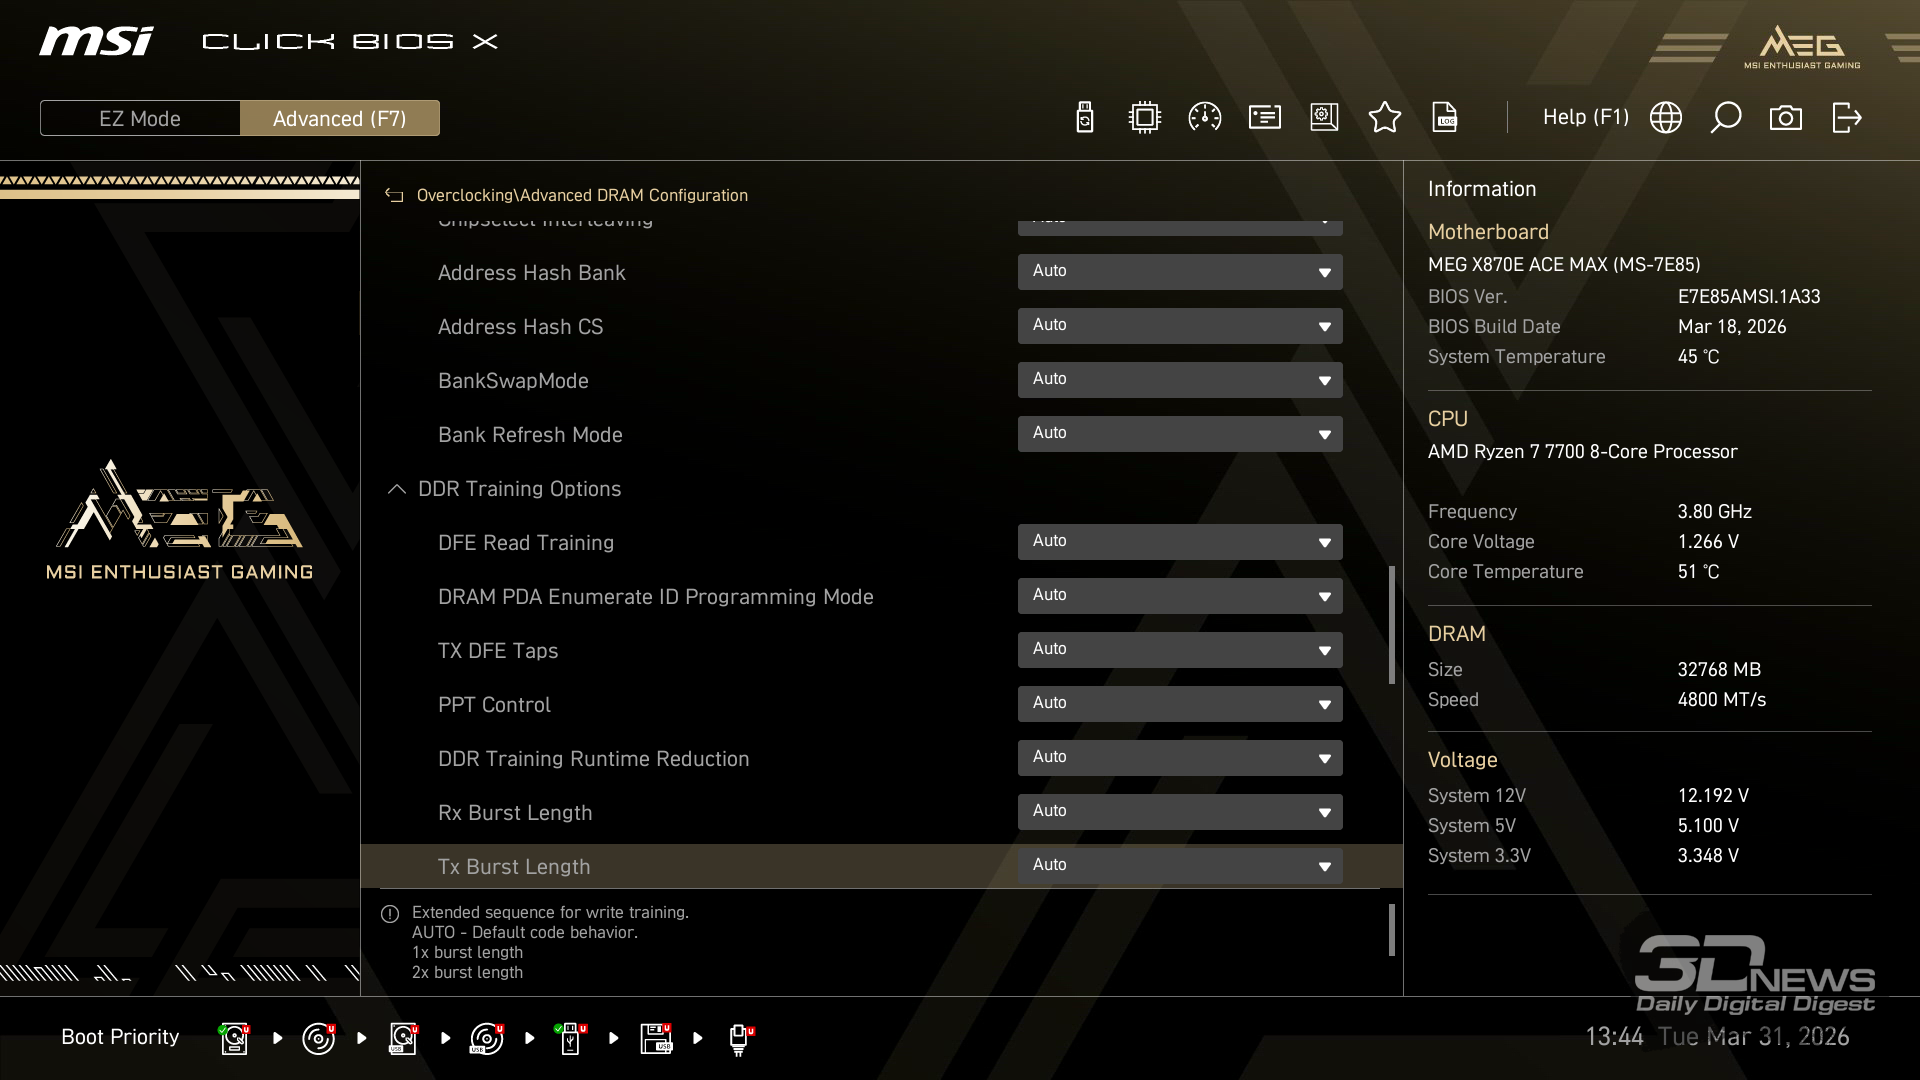
Task: Click the back arrow beside breadcrumb path
Action: coord(394,196)
